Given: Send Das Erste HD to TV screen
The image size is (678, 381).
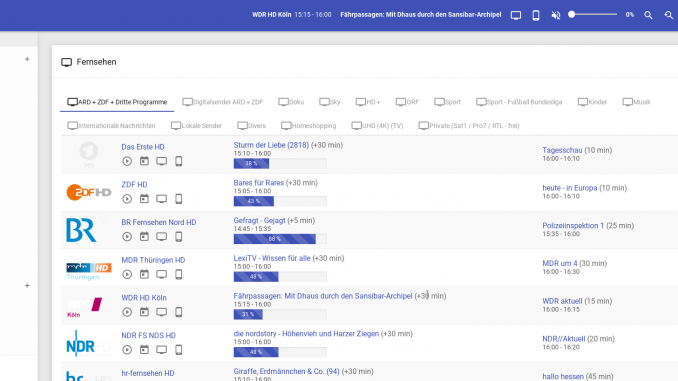Looking at the screenshot, I should (161, 161).
